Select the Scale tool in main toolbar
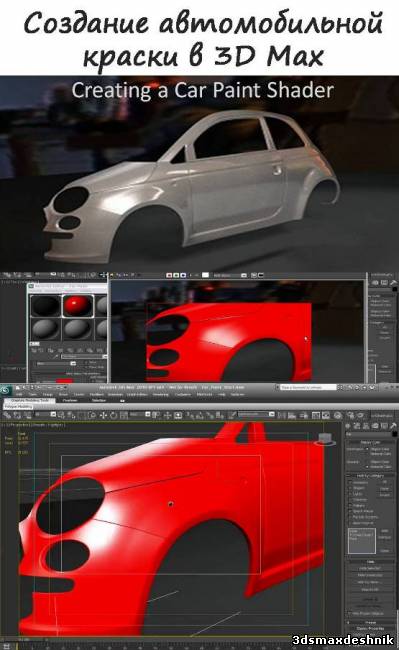Viewport: 399px width, 650px height. tap(123, 415)
